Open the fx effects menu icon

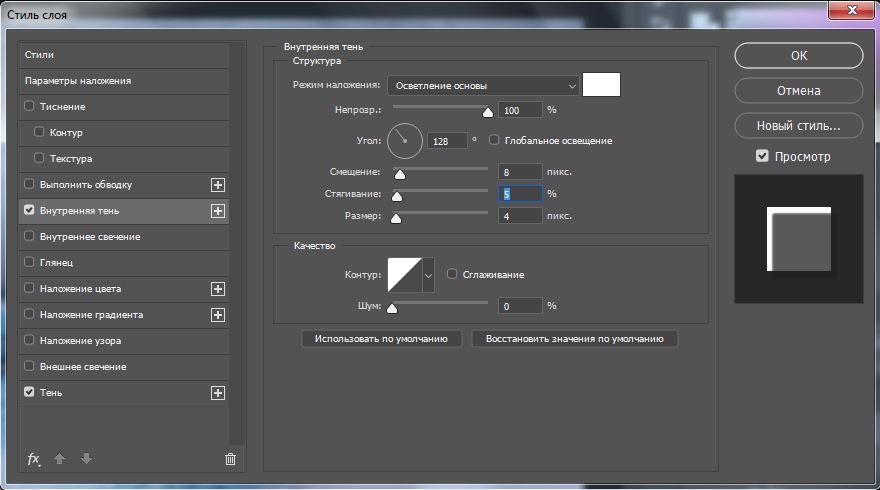click(x=34, y=459)
